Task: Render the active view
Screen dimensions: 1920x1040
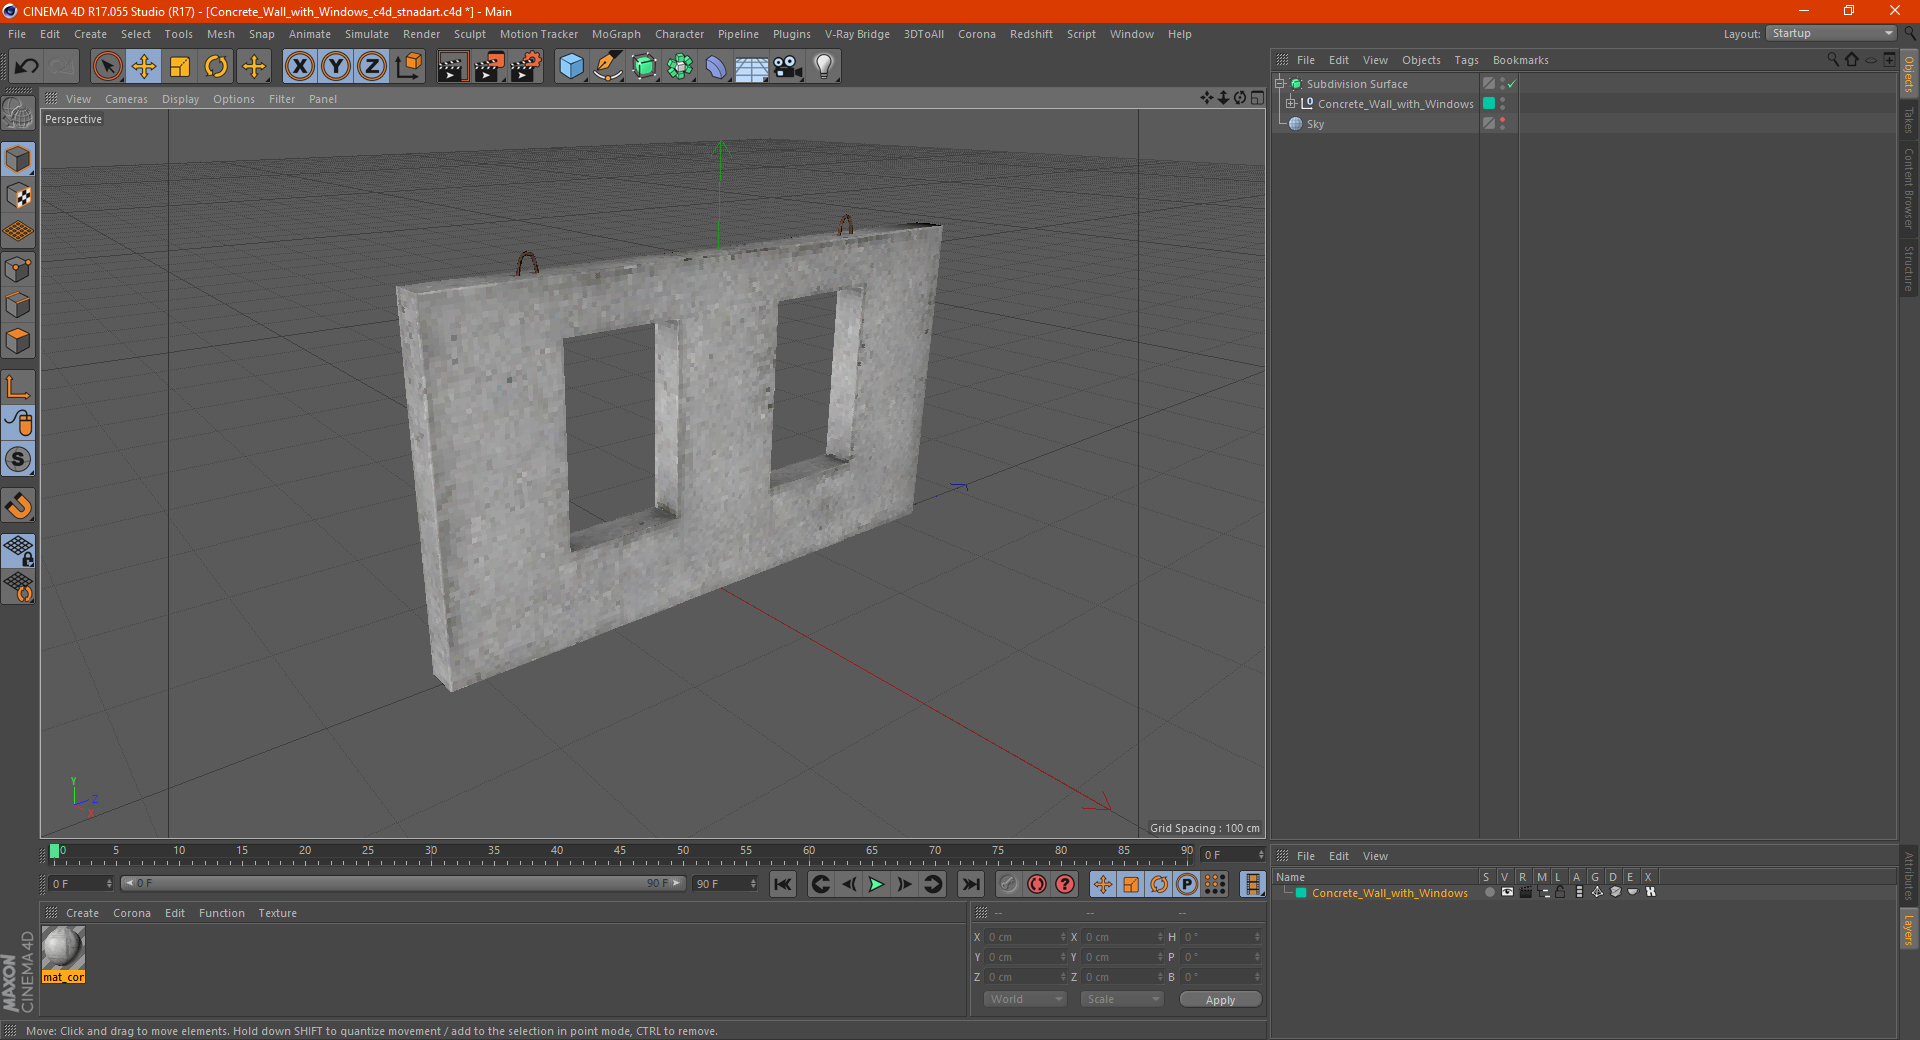Action: (x=452, y=67)
